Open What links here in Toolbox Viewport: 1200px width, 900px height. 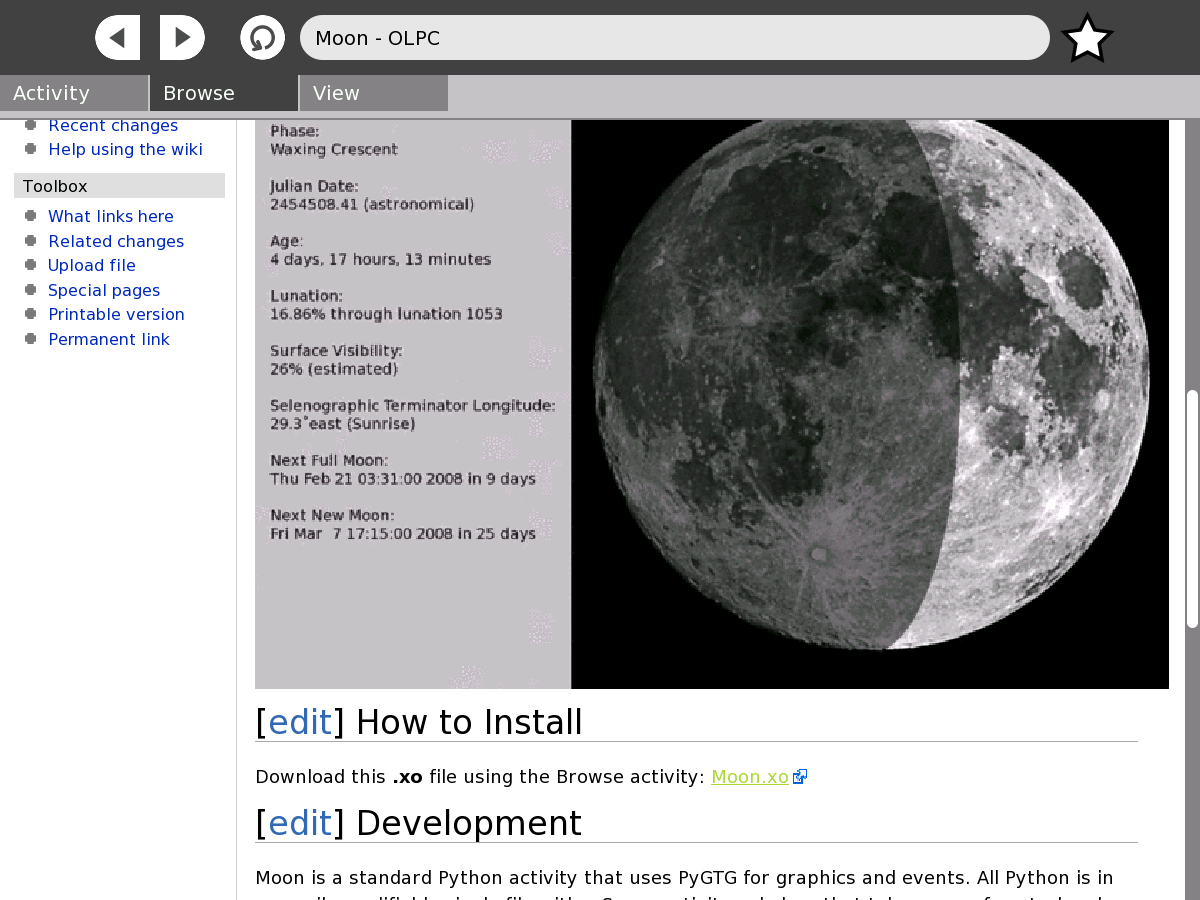pyautogui.click(x=111, y=216)
